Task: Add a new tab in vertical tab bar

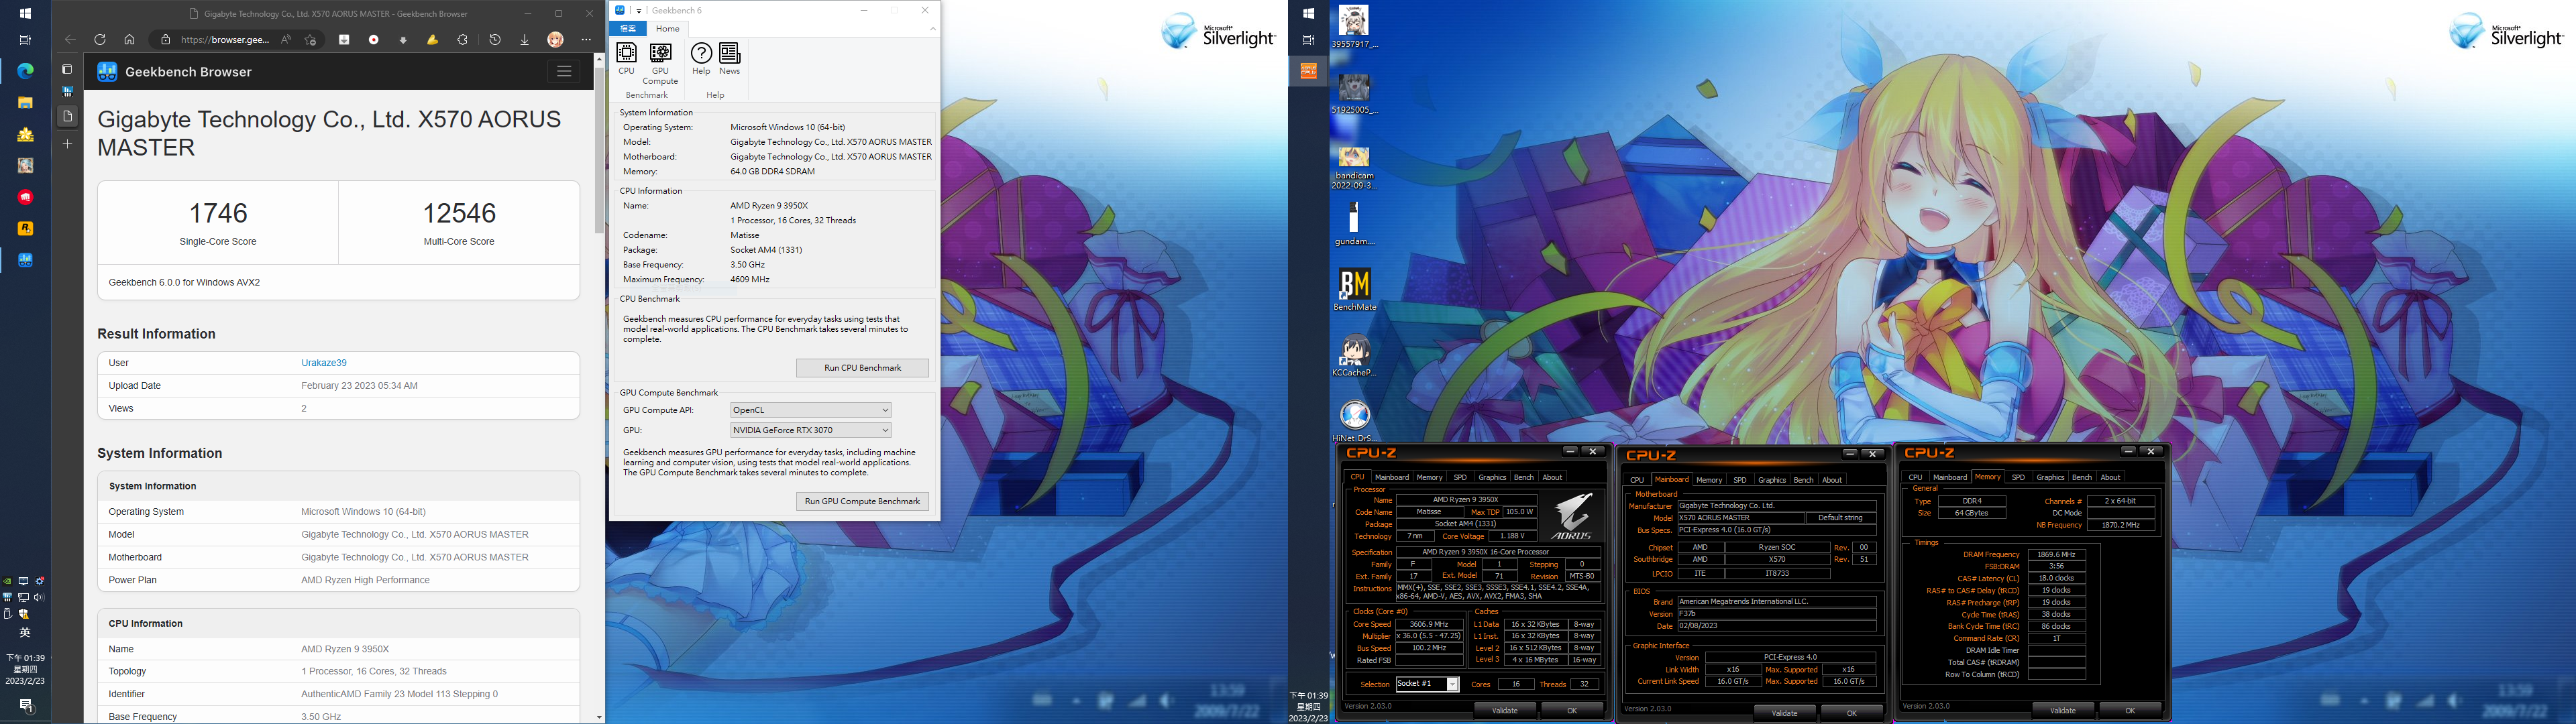Action: pos(67,144)
